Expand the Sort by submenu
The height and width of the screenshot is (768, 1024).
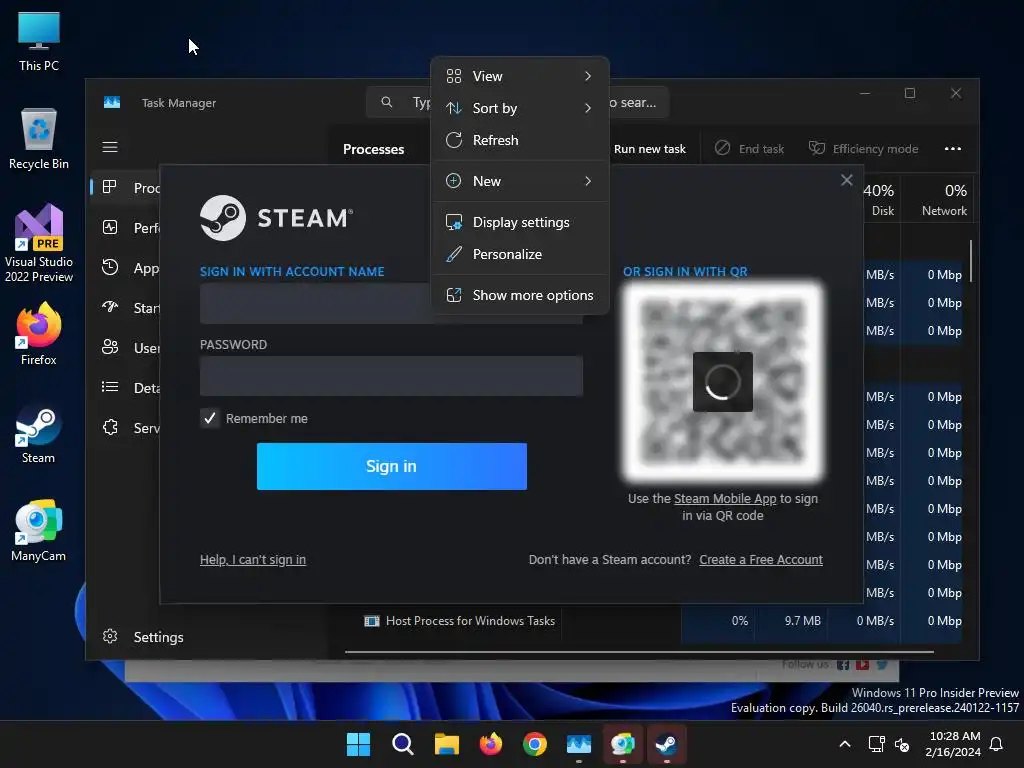click(x=520, y=108)
